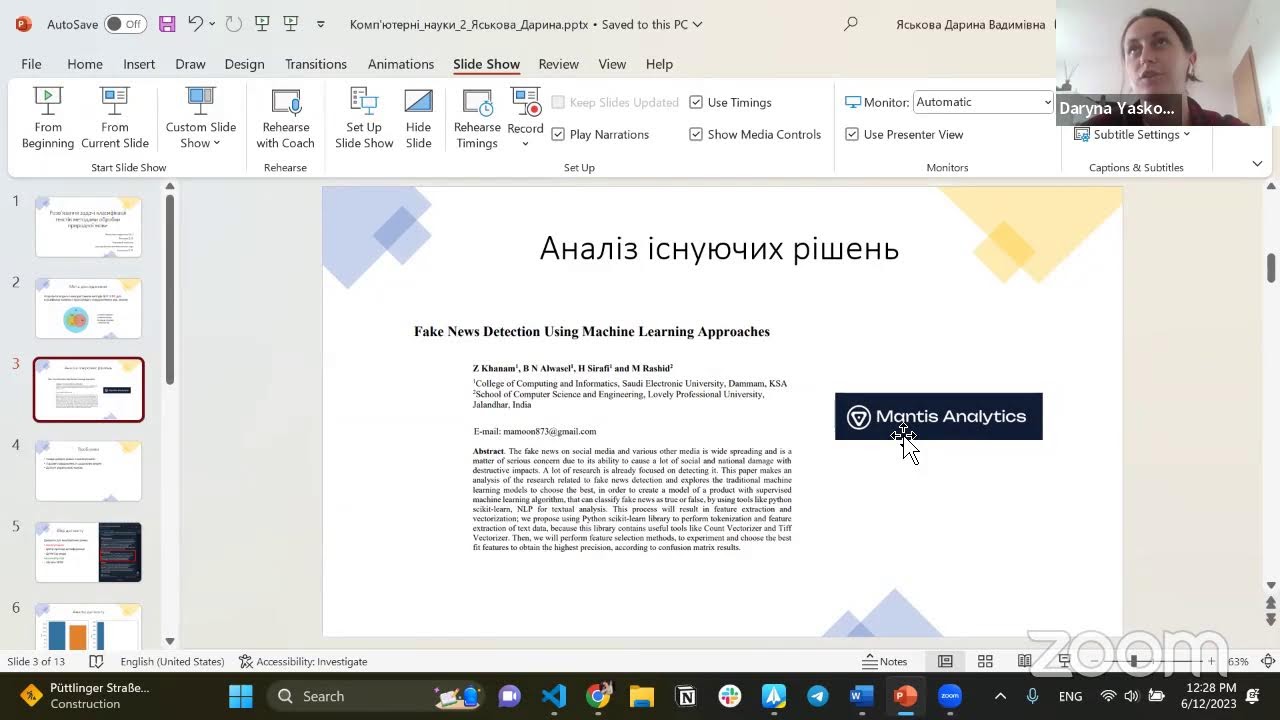Viewport: 1280px width, 720px height.
Task: Switch to the View tab
Action: (612, 64)
